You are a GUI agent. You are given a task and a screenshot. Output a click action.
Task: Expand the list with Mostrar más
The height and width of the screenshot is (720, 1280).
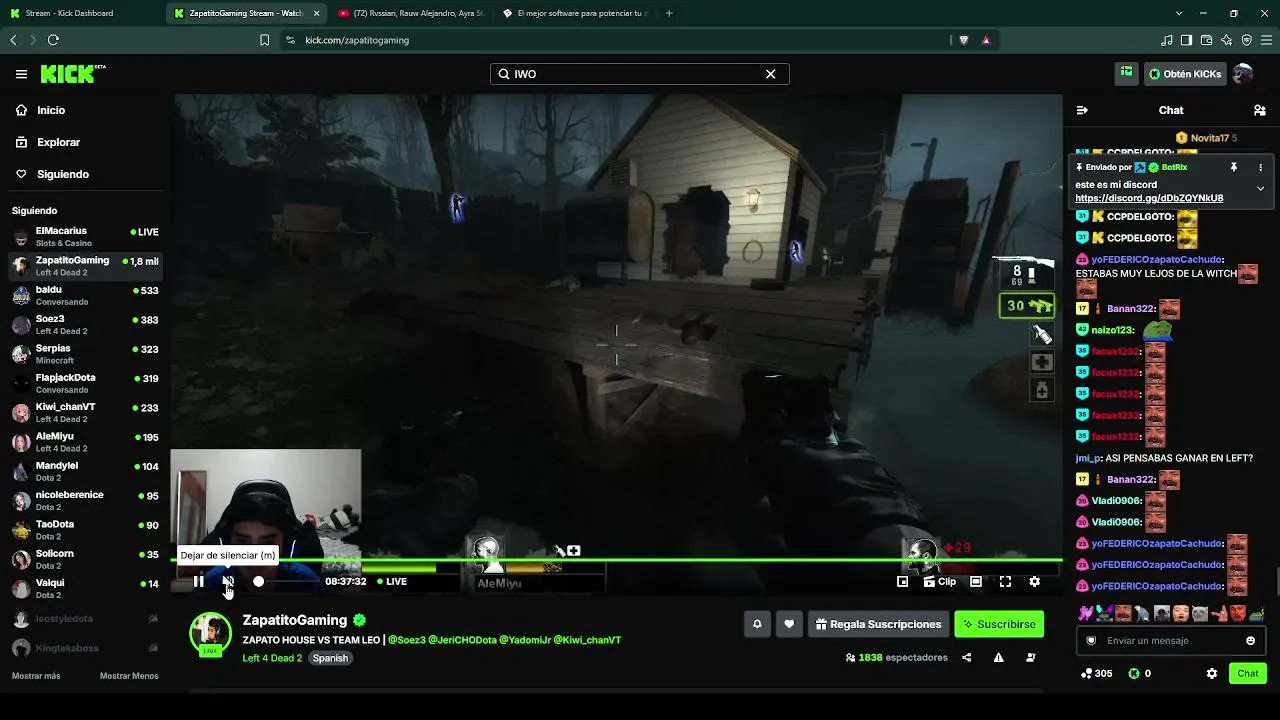[36, 676]
